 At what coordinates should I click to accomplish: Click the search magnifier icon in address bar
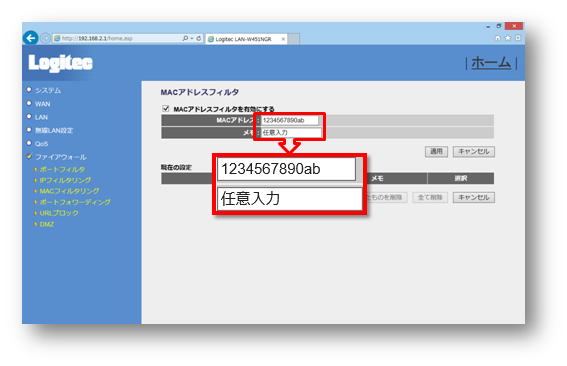point(186,38)
